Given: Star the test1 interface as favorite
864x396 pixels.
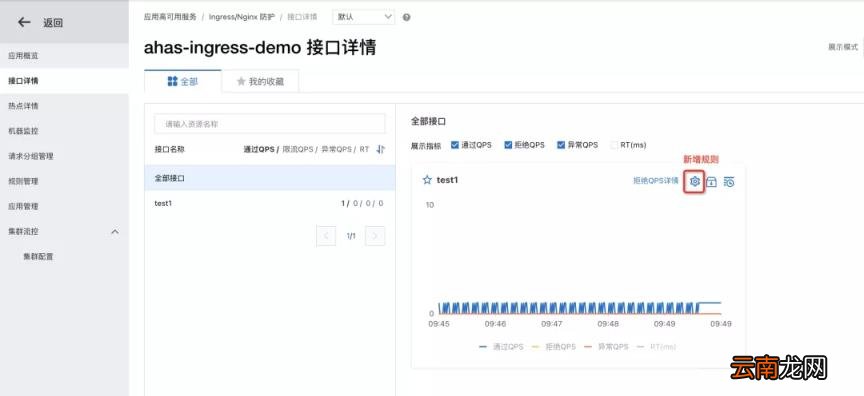Looking at the screenshot, I should point(426,180).
